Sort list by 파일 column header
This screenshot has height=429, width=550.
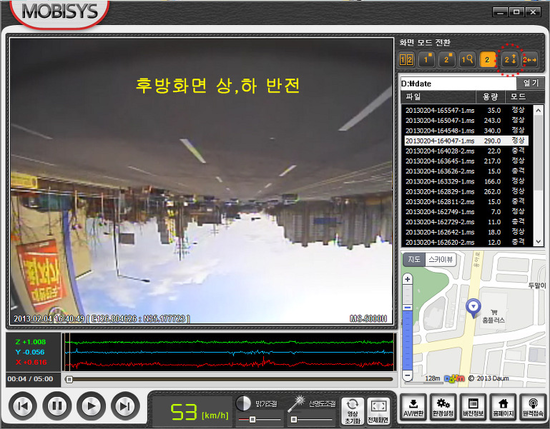pos(439,96)
